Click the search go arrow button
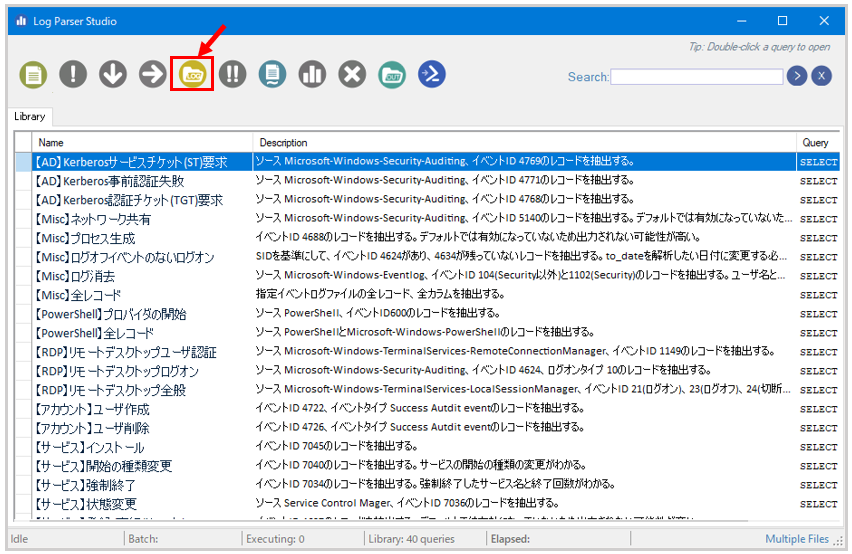This screenshot has height=554, width=852. tap(797, 76)
